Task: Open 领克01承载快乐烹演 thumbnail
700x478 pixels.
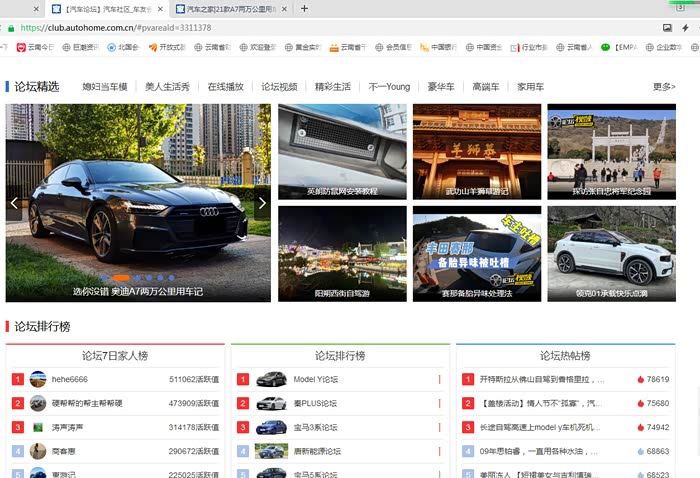Action: click(611, 253)
